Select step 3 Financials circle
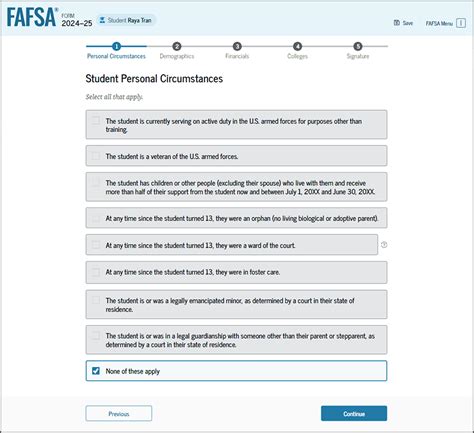 (237, 46)
